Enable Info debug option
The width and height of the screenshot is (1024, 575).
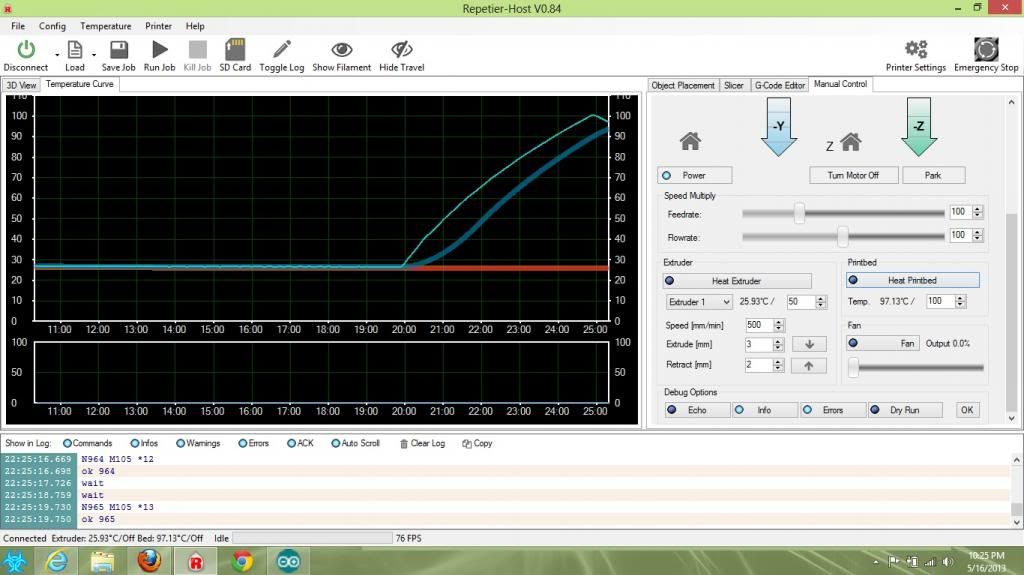click(765, 410)
